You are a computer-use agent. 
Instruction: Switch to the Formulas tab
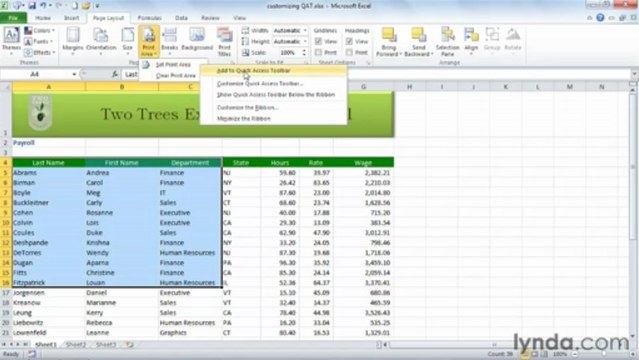(x=149, y=18)
